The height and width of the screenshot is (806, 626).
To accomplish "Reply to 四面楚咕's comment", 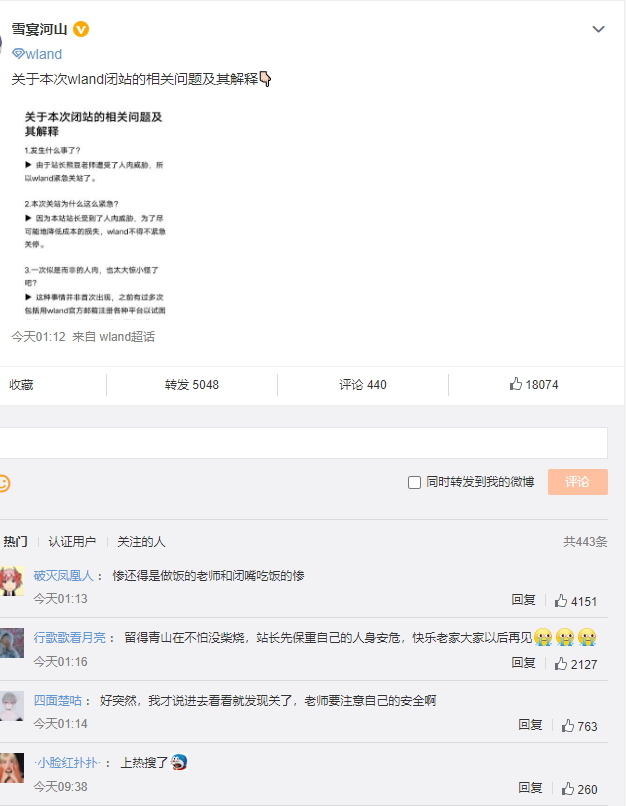I will (x=530, y=725).
